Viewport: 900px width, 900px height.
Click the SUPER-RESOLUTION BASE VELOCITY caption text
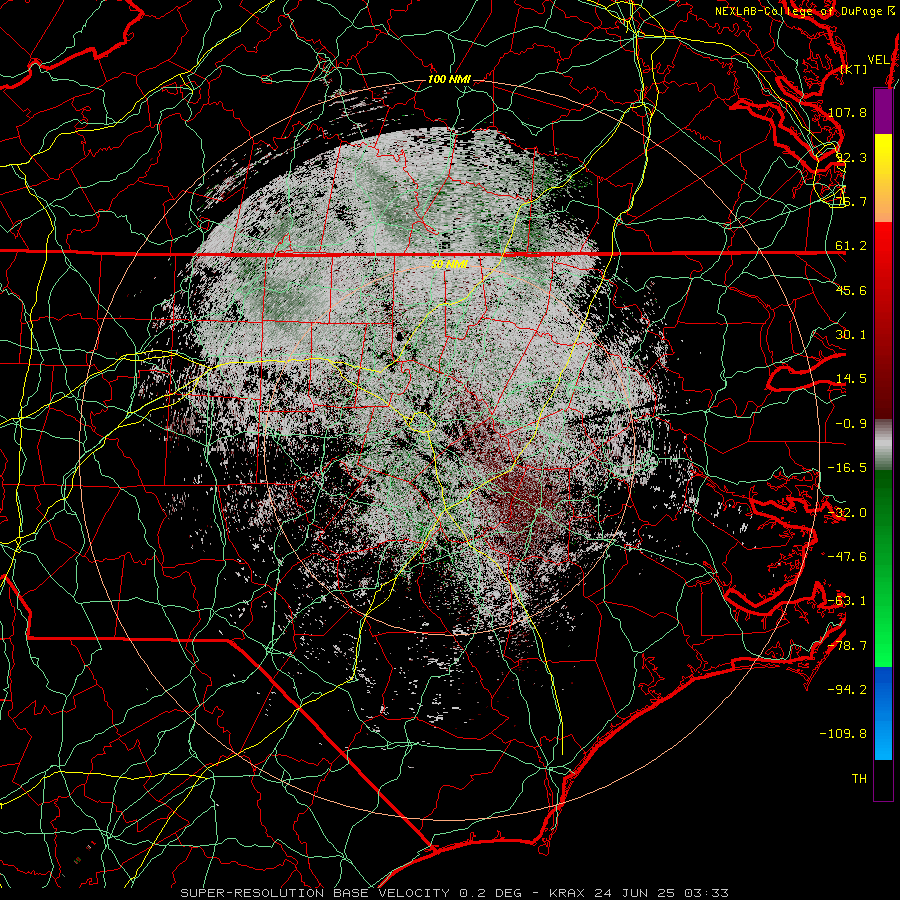(x=315, y=893)
